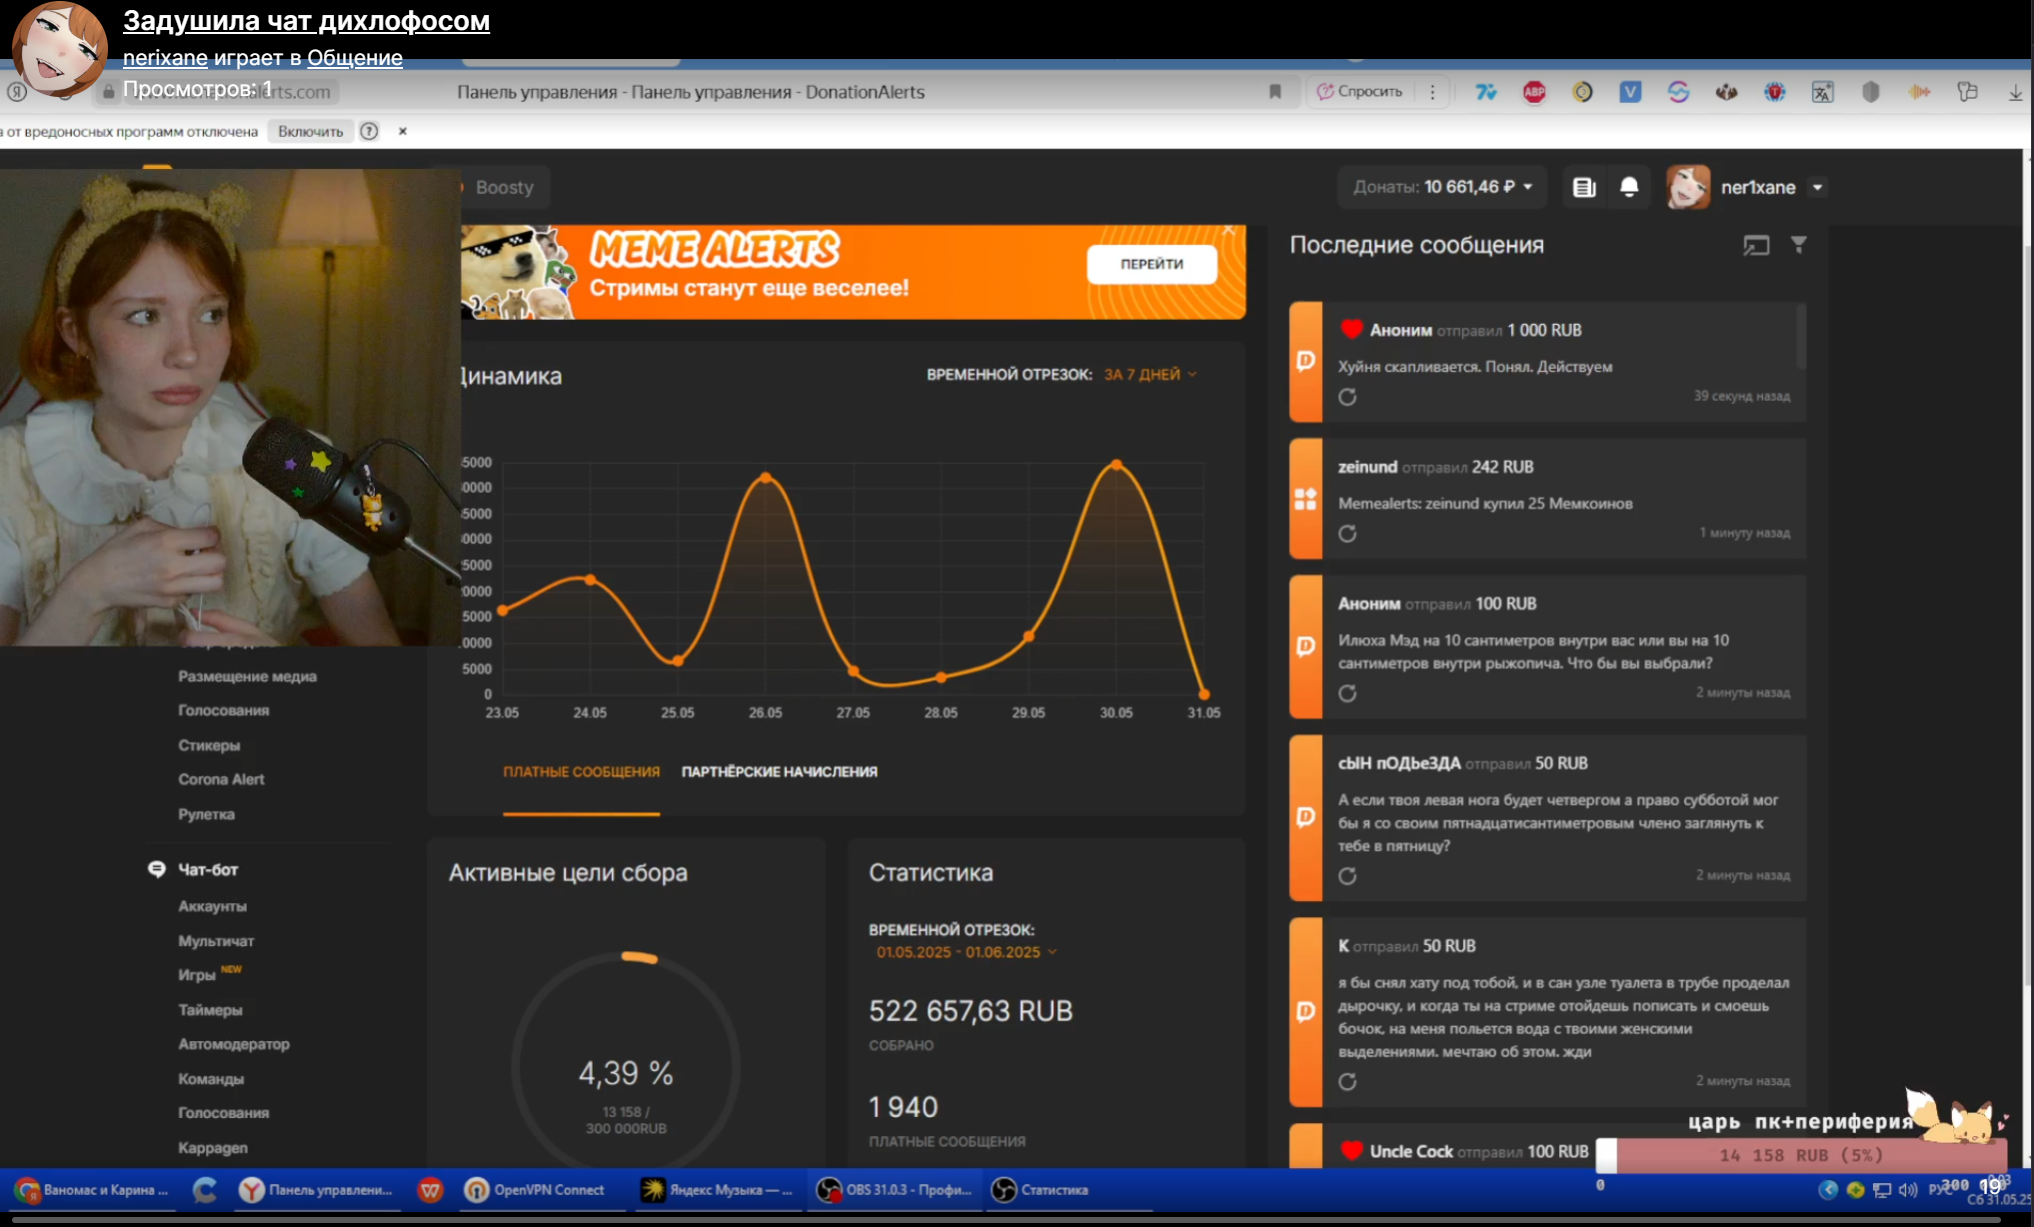Replay the сЫН пОДЬеЗДА 50 RUB alert
This screenshot has height=1227, width=2034.
point(1347,876)
